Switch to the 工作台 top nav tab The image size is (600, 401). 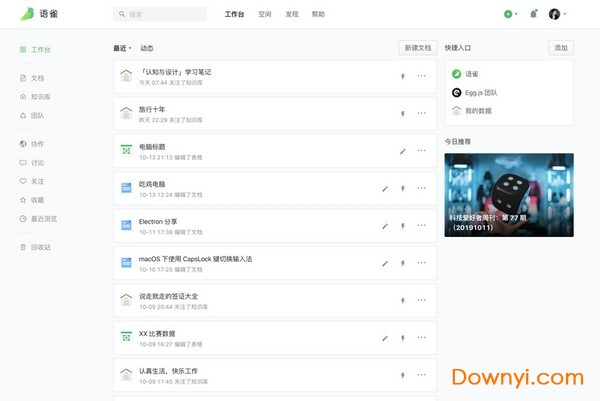(235, 14)
